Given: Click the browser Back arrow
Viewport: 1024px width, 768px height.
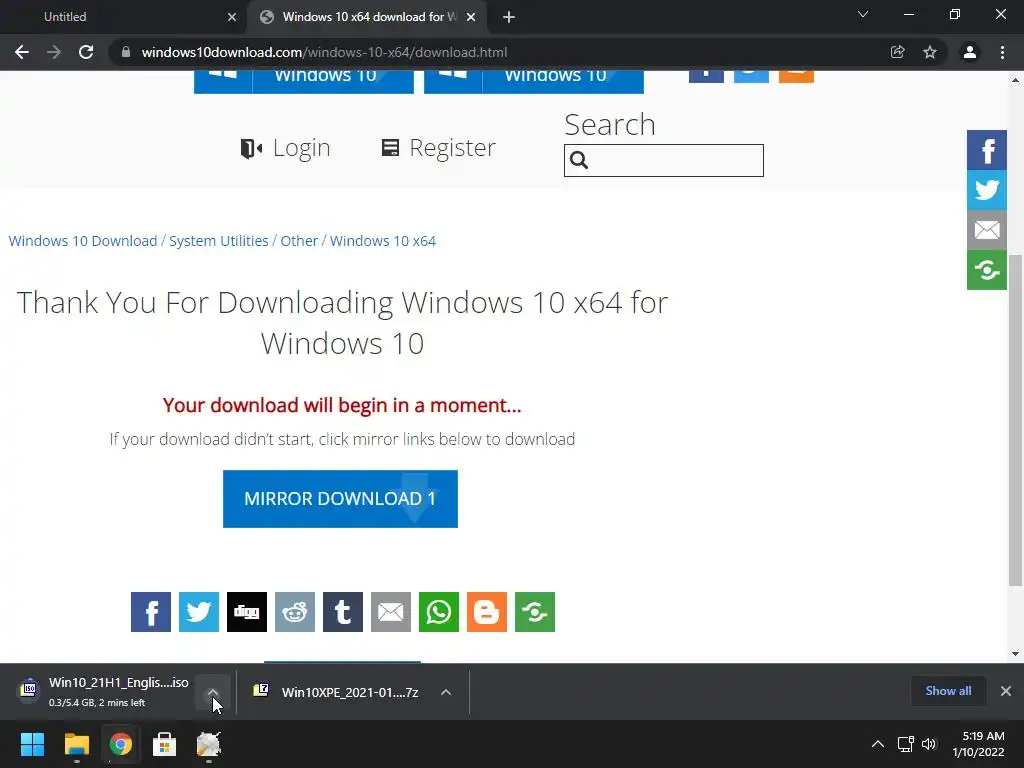Looking at the screenshot, I should point(22,52).
